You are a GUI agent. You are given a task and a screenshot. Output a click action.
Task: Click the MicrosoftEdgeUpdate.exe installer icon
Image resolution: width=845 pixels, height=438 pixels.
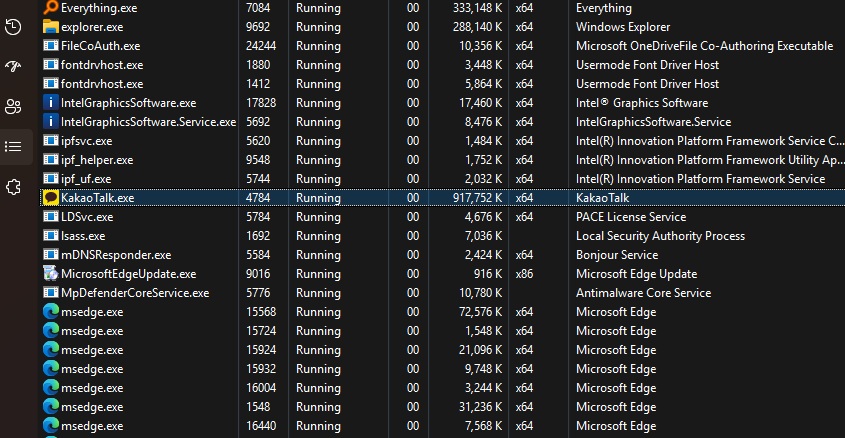point(51,274)
